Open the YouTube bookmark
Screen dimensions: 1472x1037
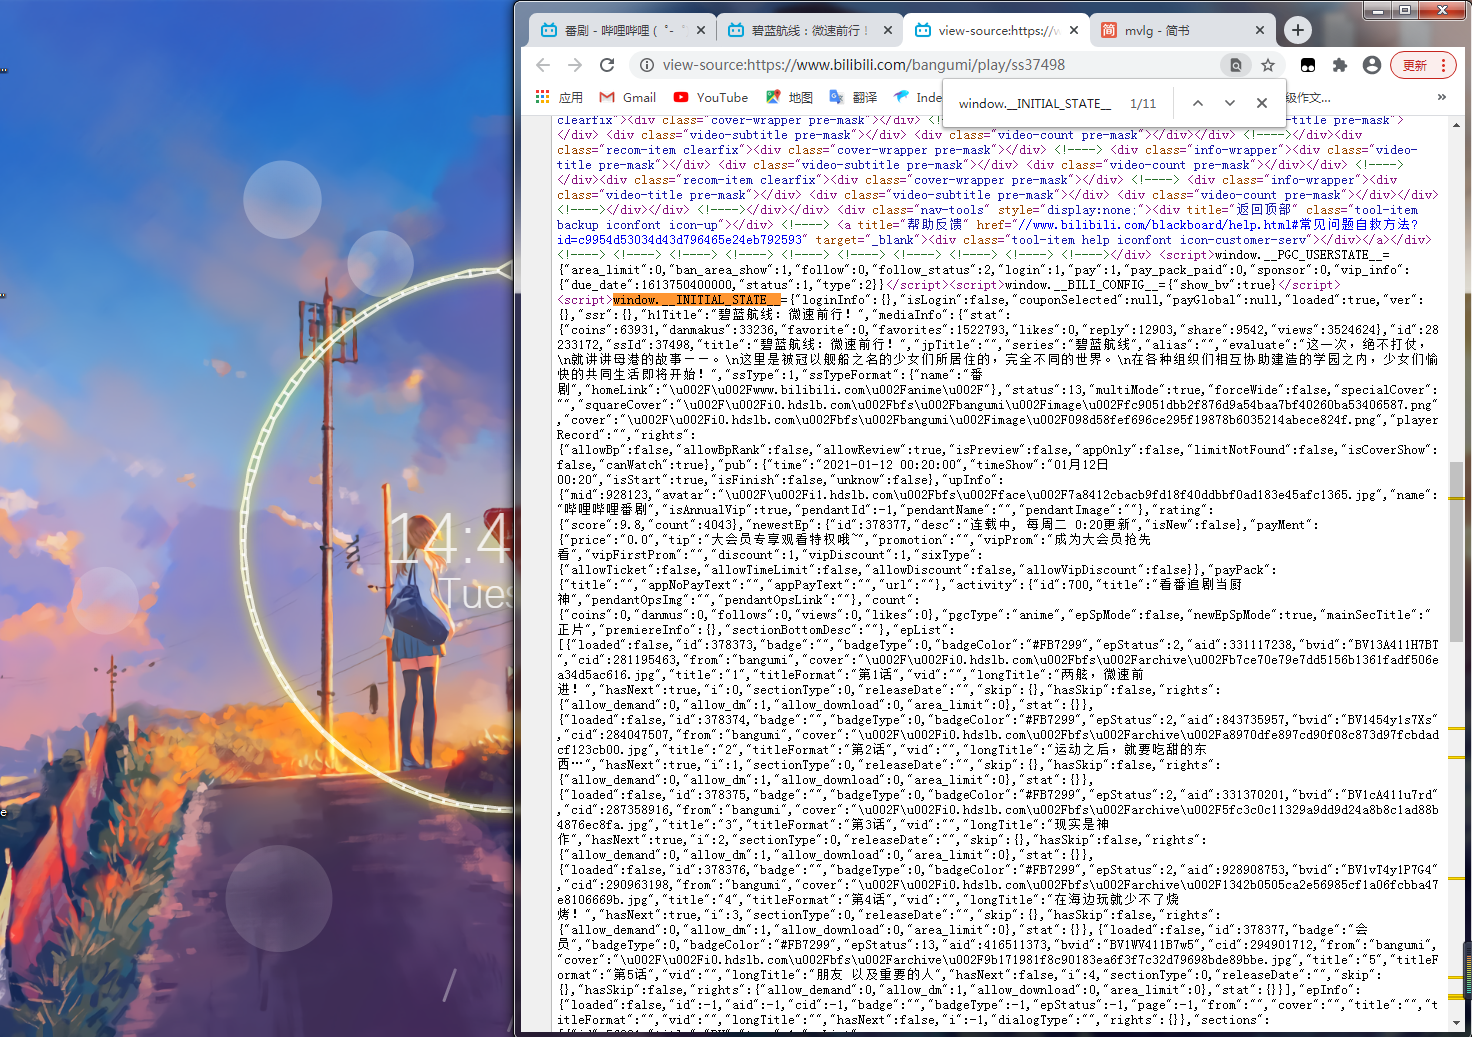[x=711, y=97]
